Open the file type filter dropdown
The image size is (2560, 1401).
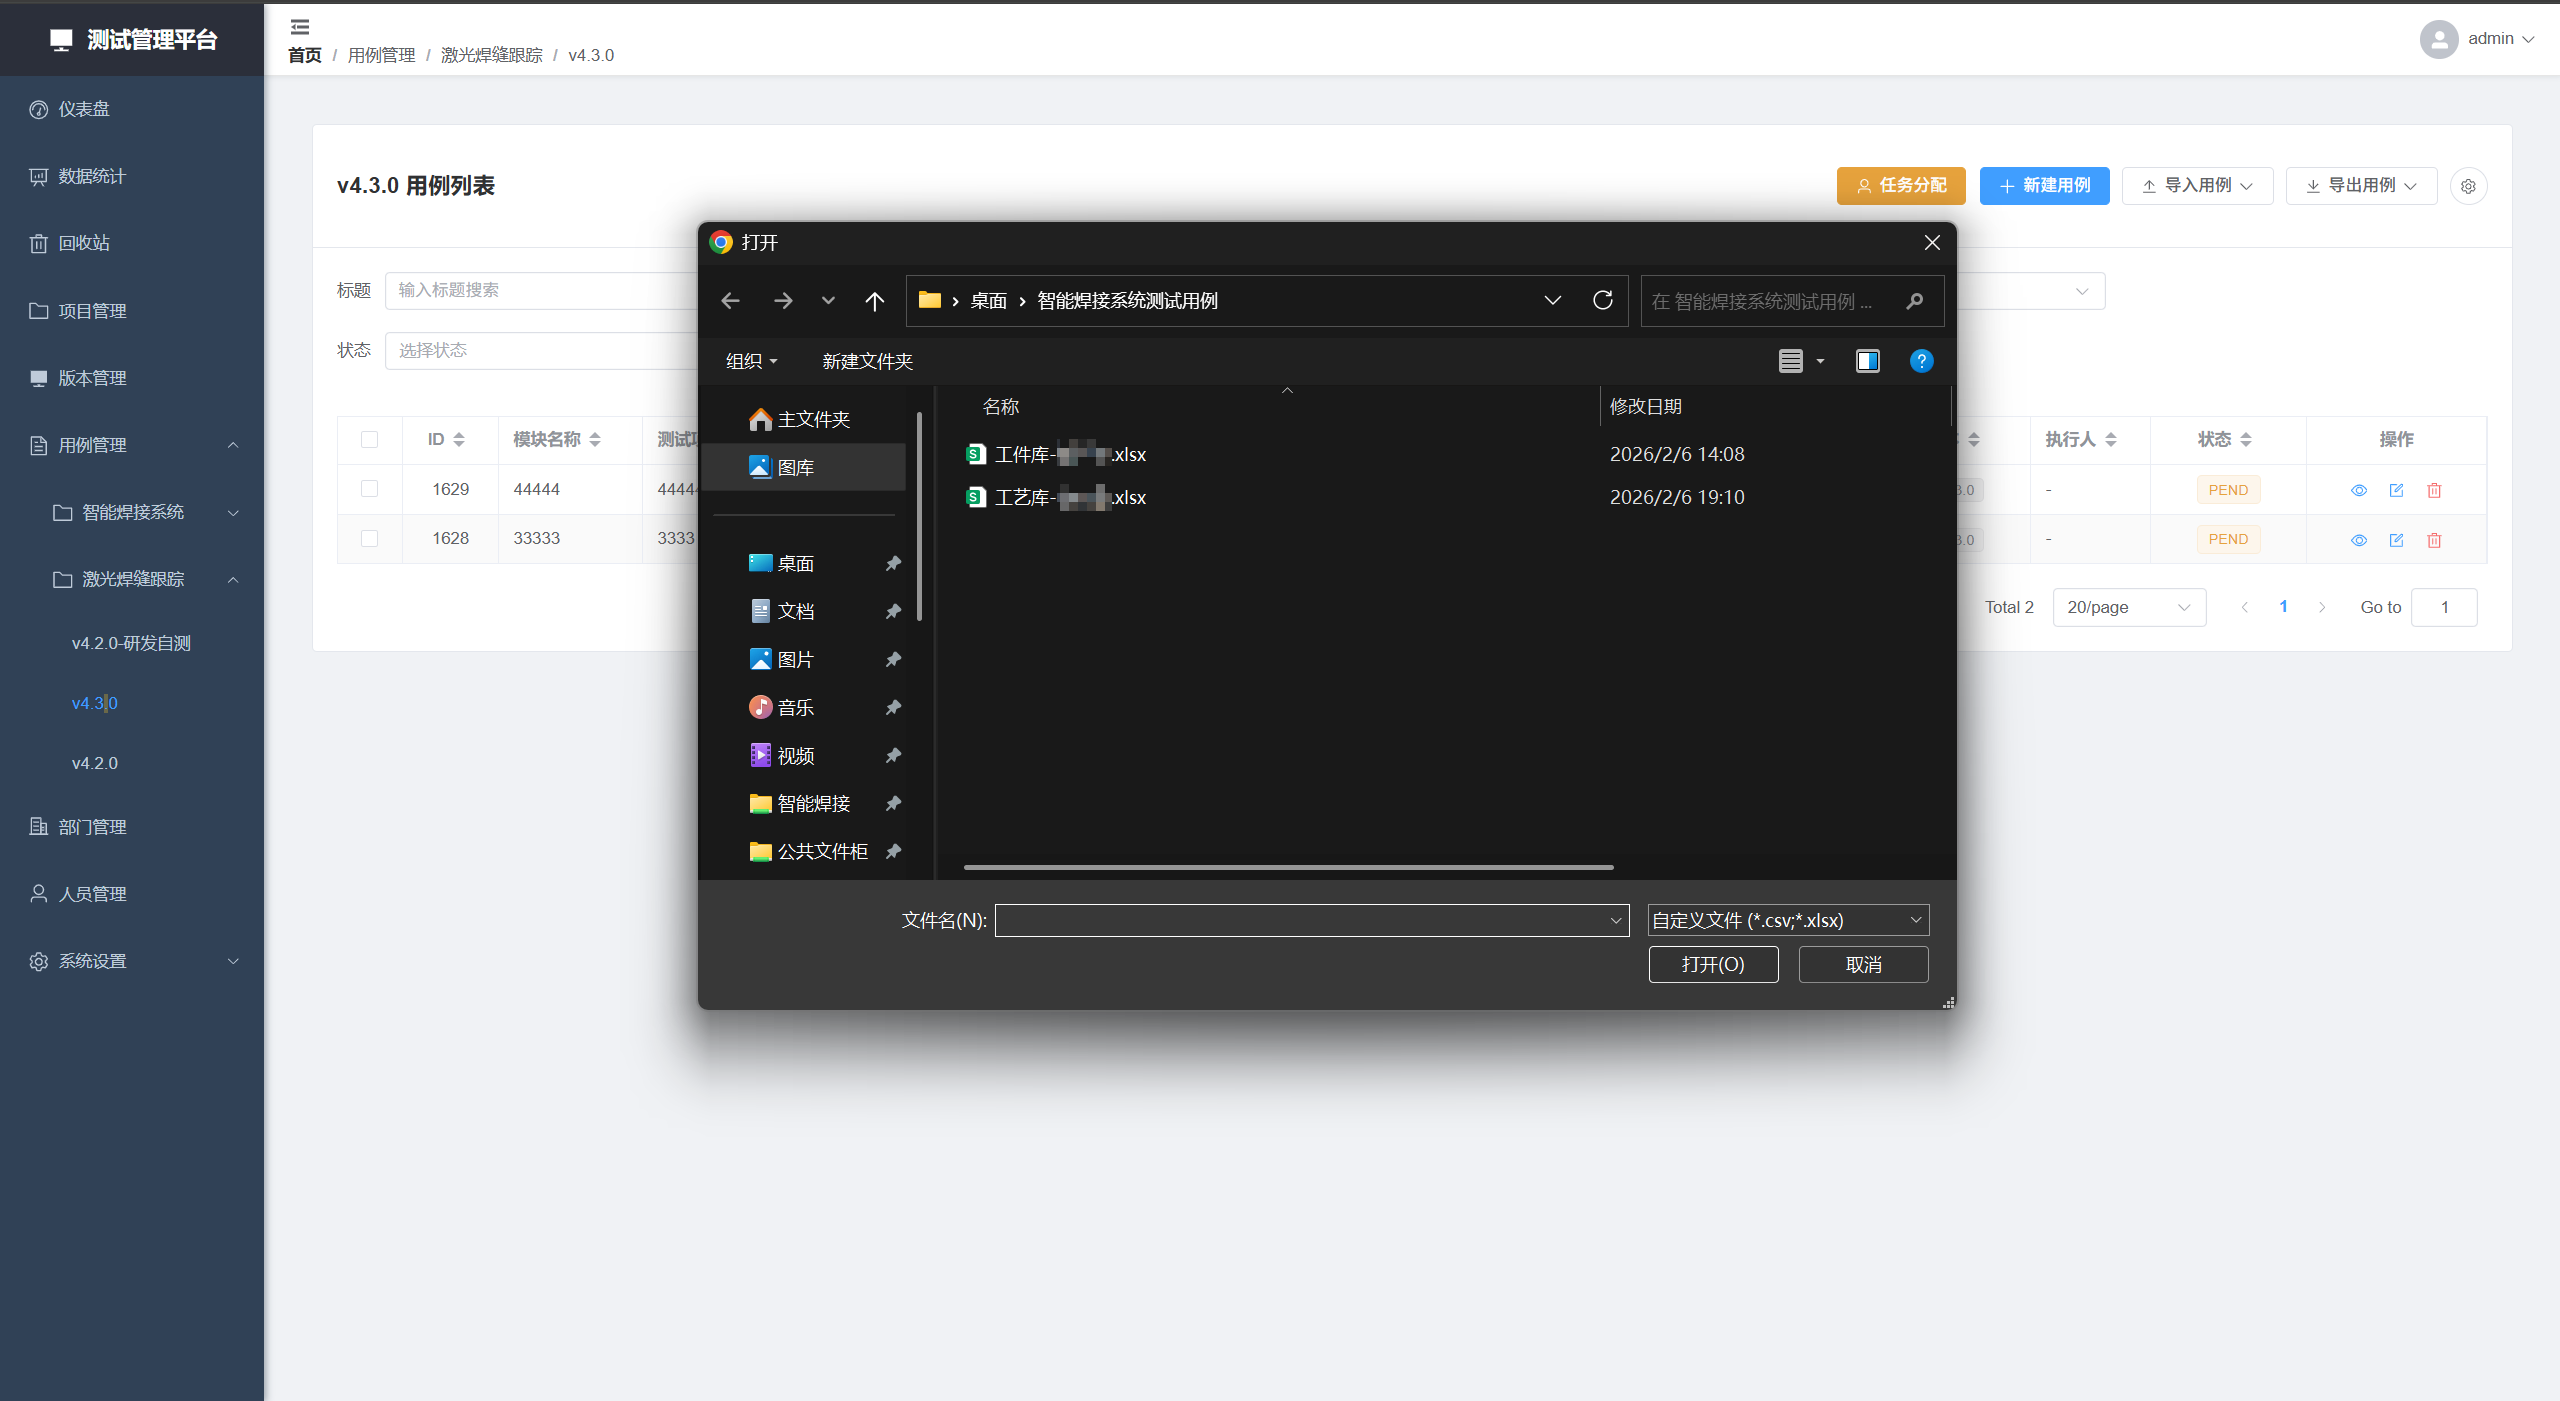pos(1787,920)
